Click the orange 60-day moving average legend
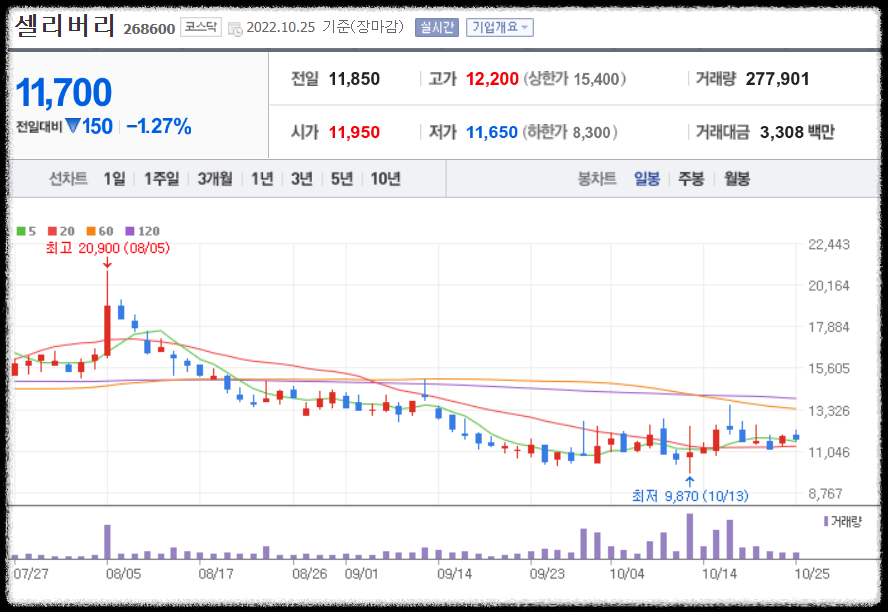This screenshot has width=888, height=612. (100, 231)
